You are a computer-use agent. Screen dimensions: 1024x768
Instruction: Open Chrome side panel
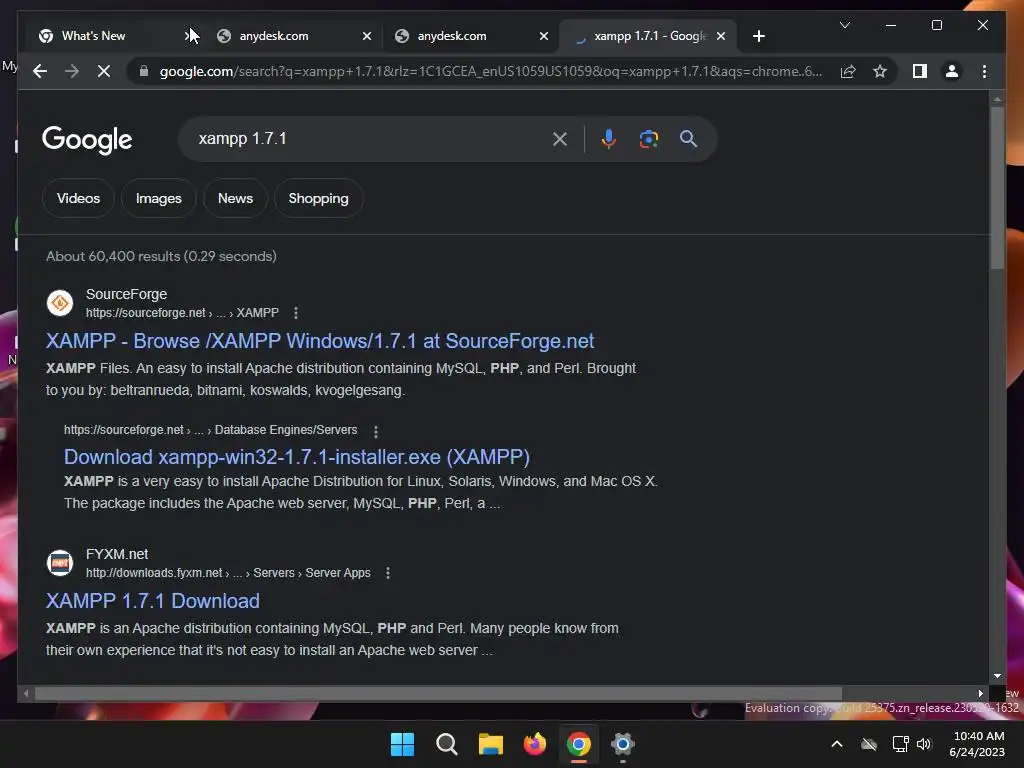[x=920, y=71]
